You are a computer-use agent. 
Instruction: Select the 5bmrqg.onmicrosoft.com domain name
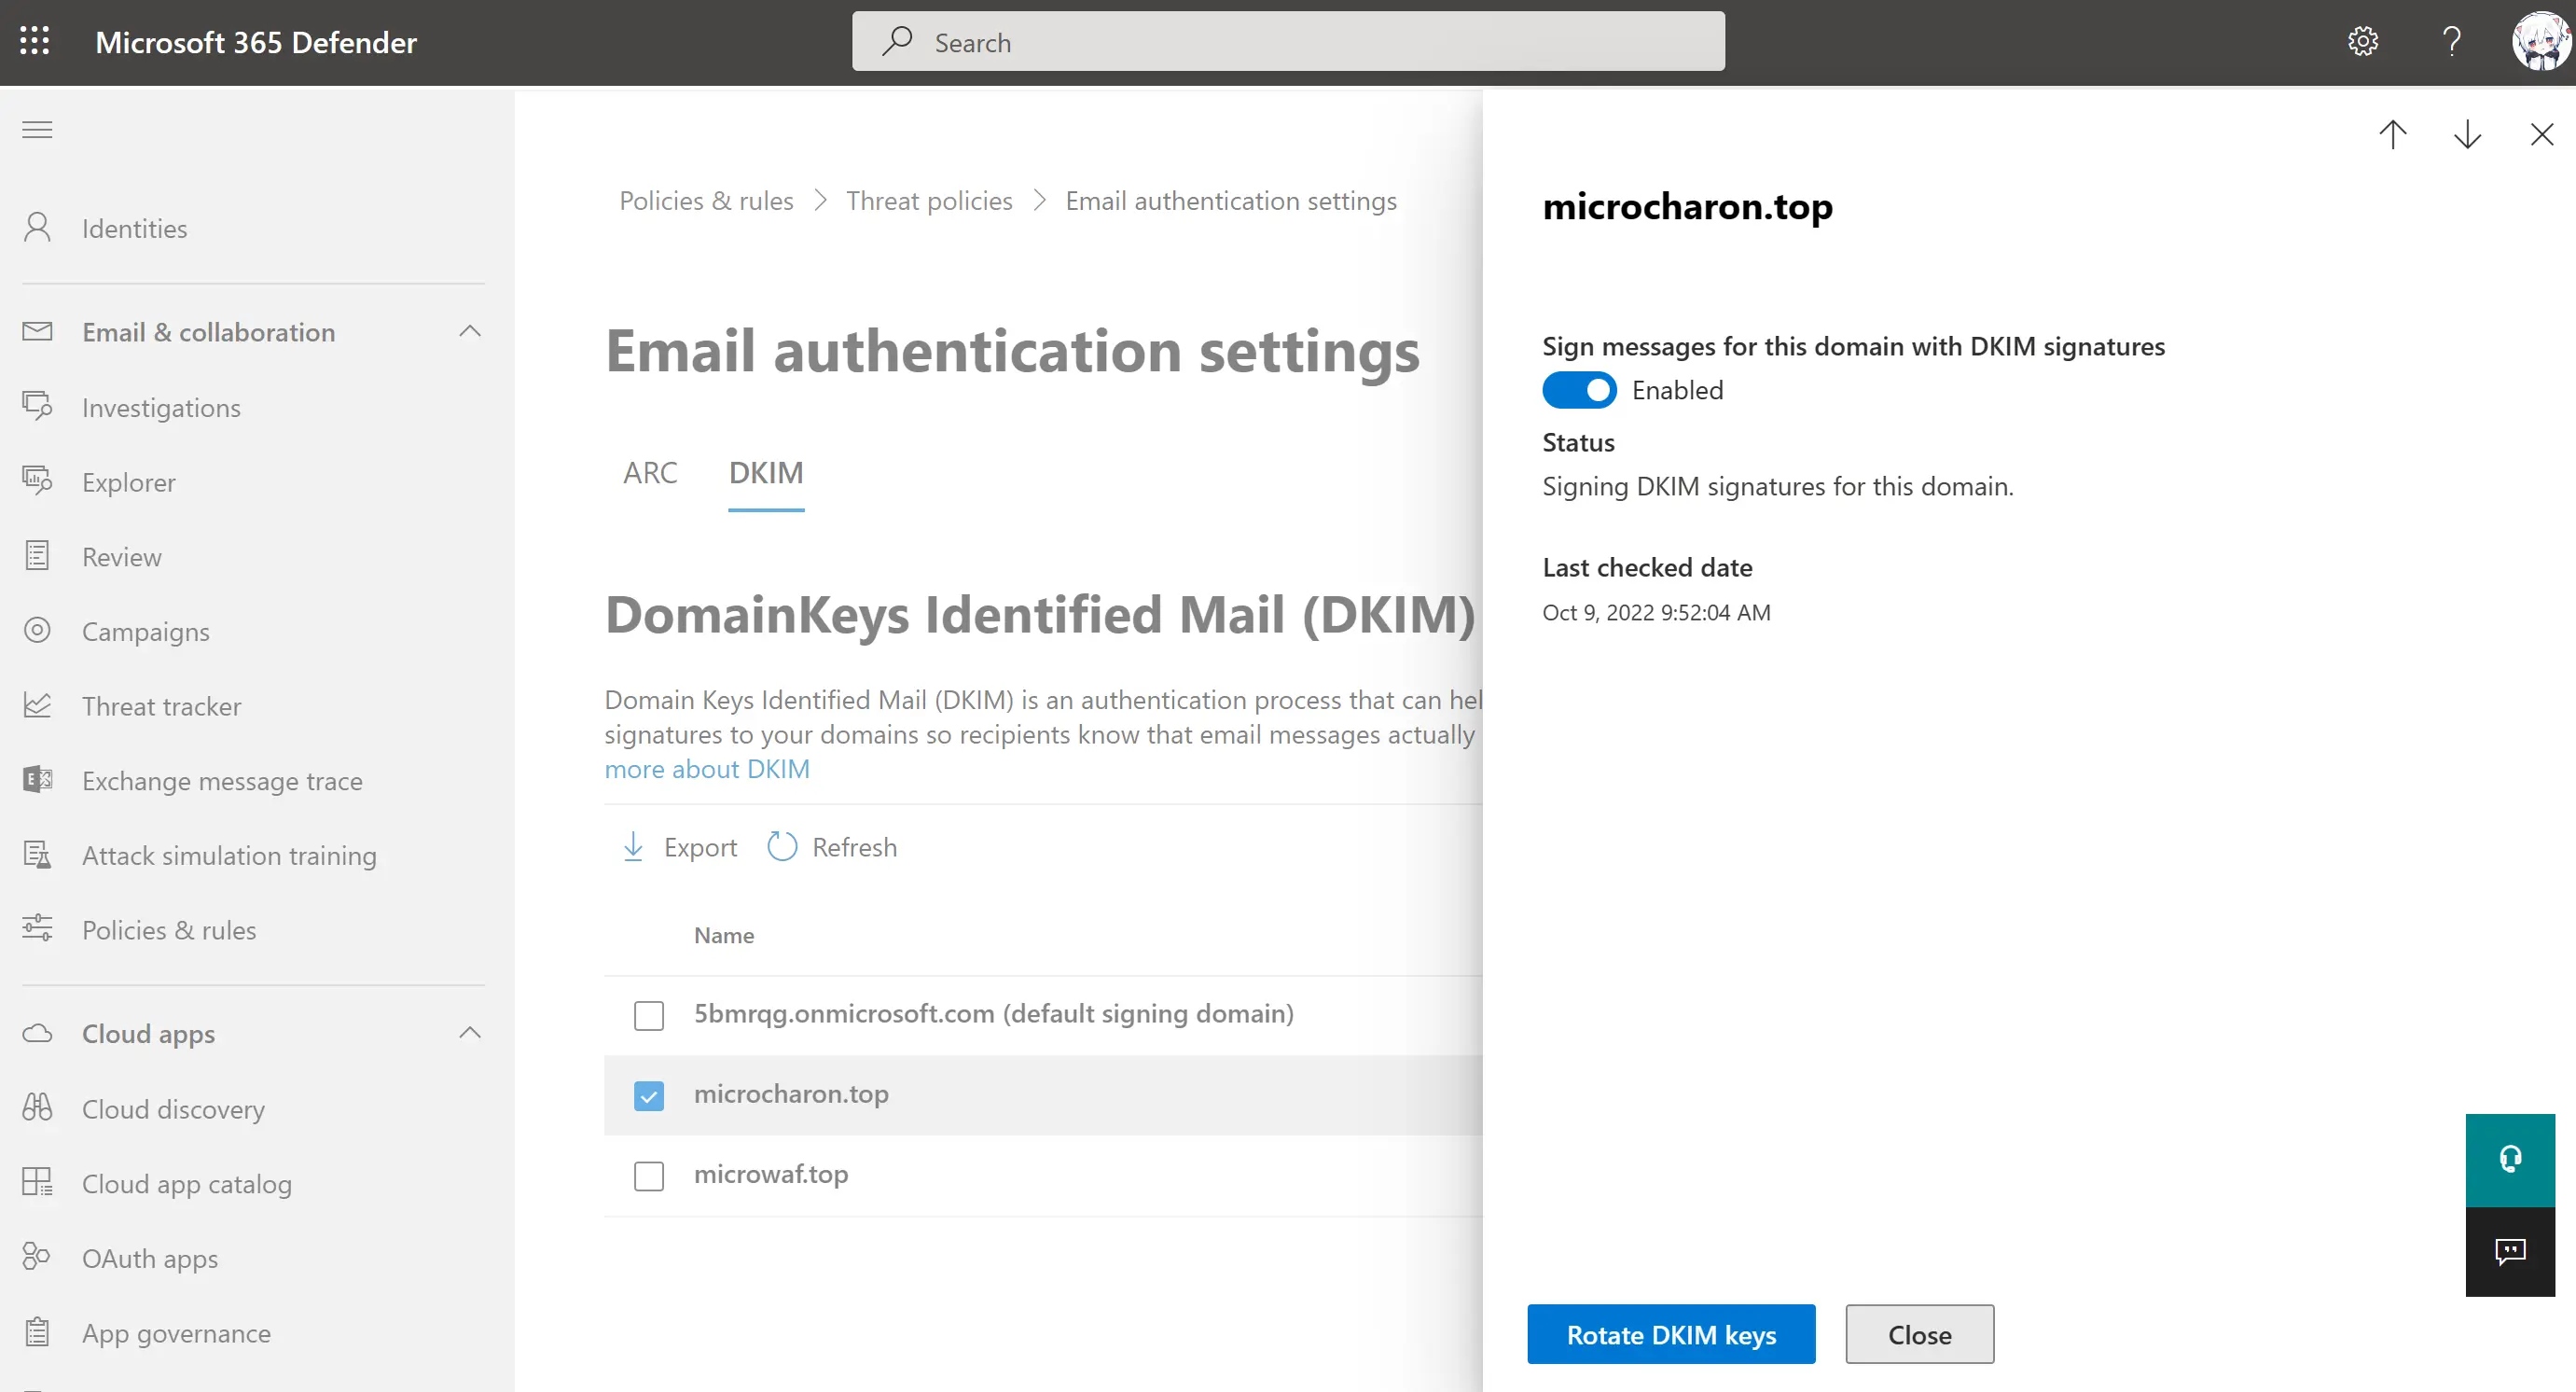[x=994, y=1014]
